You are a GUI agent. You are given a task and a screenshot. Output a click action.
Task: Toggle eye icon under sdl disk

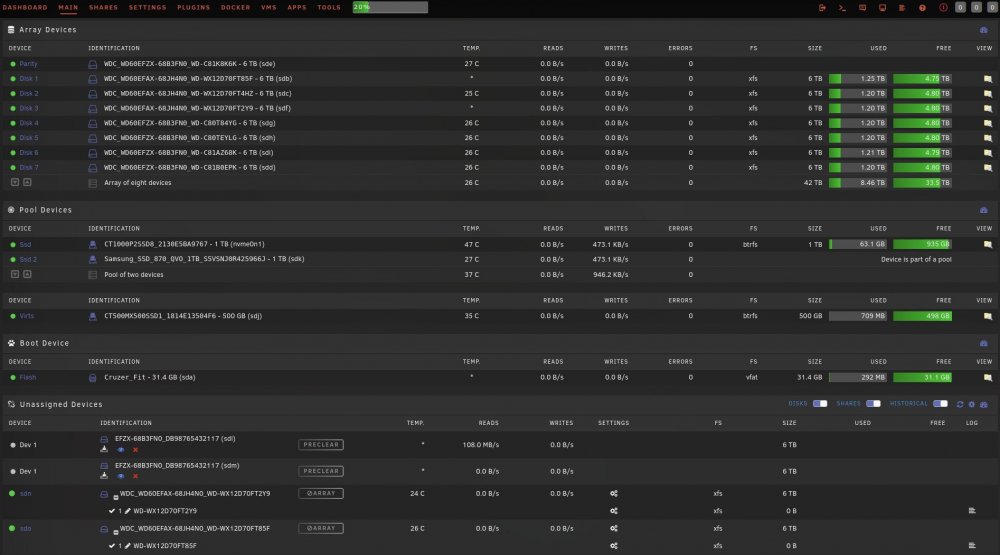pyautogui.click(x=121, y=450)
